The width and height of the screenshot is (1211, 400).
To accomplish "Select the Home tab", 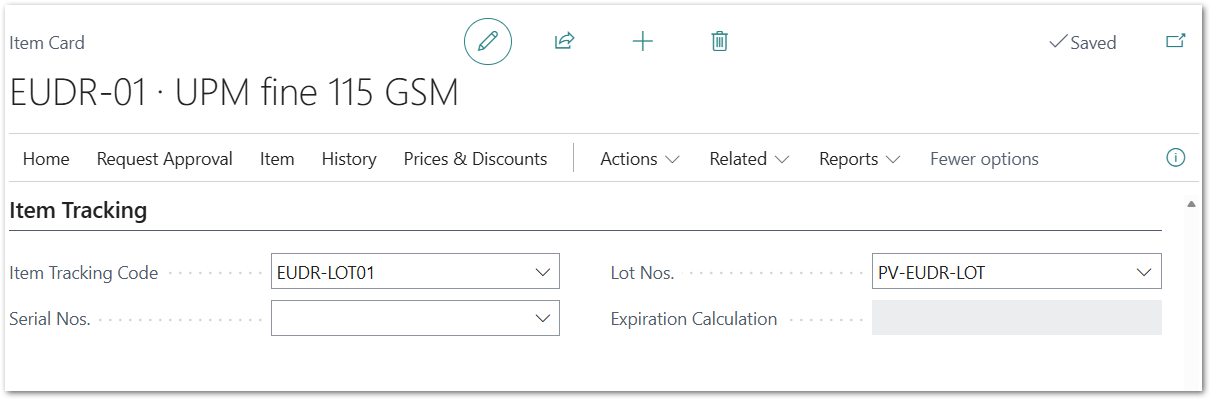I will (x=46, y=159).
